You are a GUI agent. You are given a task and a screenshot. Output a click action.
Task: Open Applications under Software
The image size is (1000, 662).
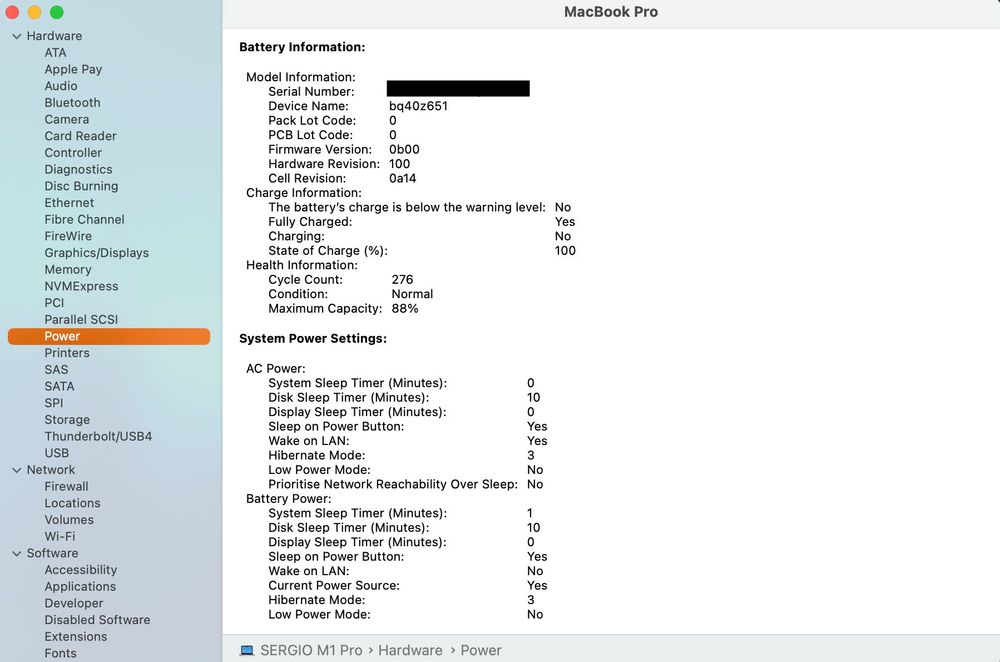[x=80, y=587]
